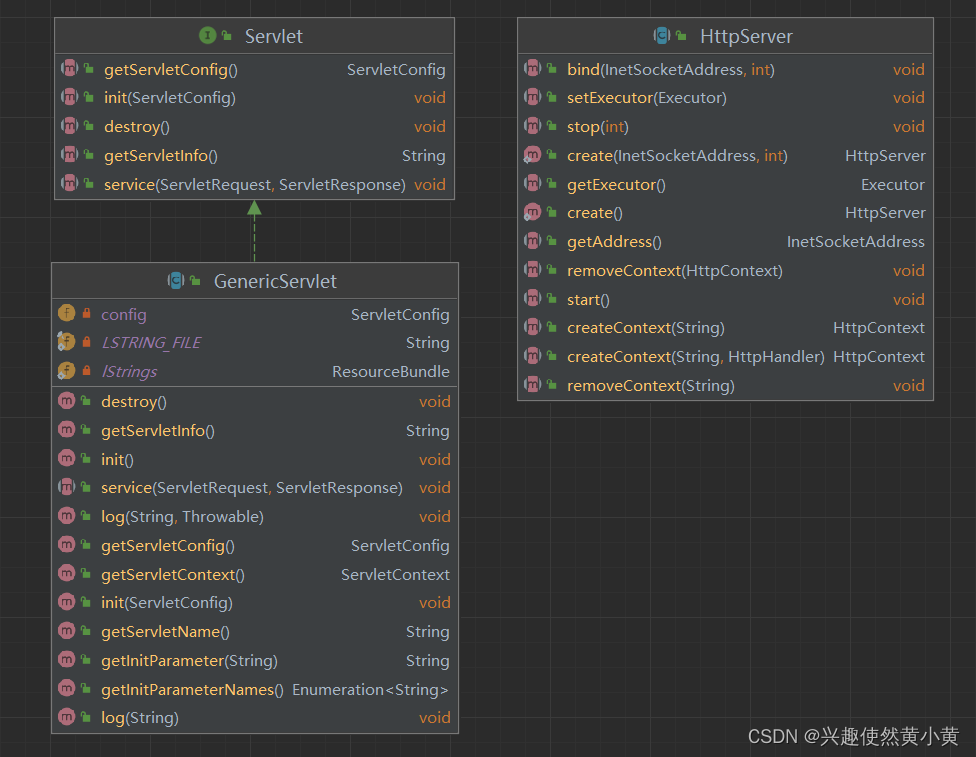
Task: Select getServletInfo() in the Servlet box
Action: pos(161,156)
